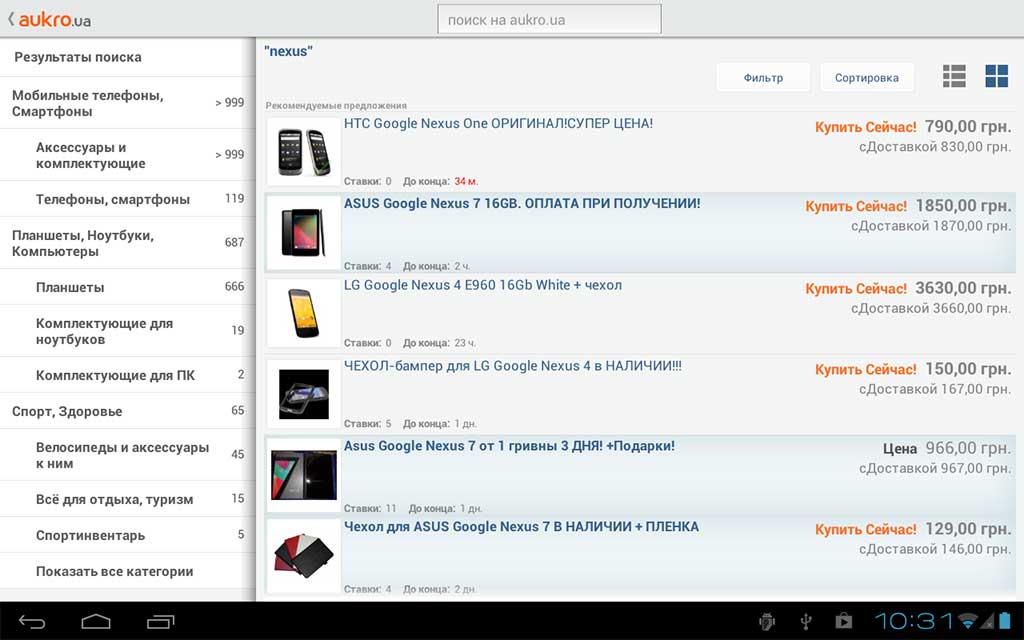
Task: Tap the Android back navigation button
Action: pyautogui.click(x=31, y=622)
